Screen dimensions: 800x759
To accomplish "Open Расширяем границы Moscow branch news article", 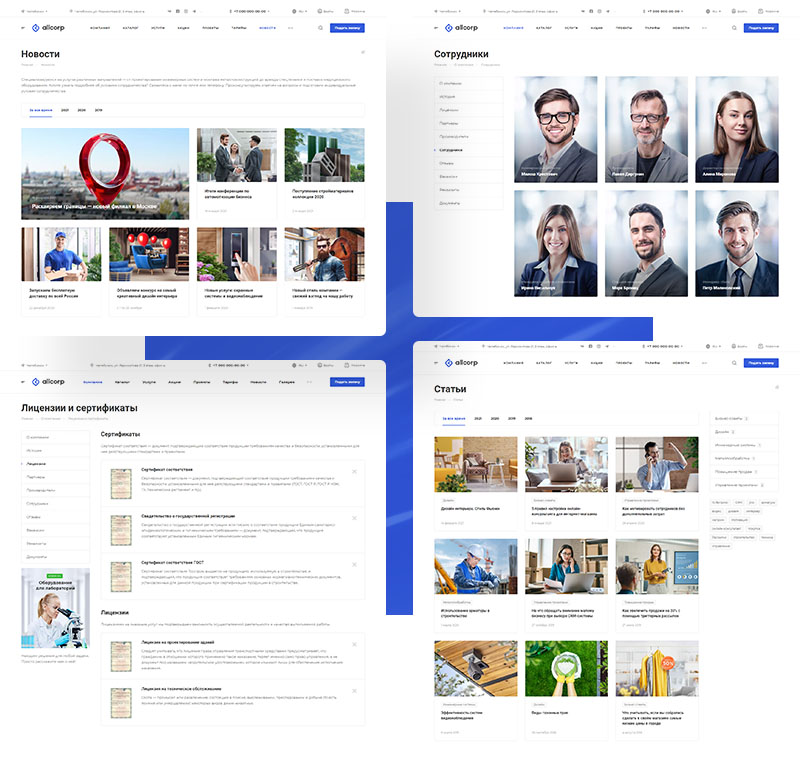I will (105, 173).
